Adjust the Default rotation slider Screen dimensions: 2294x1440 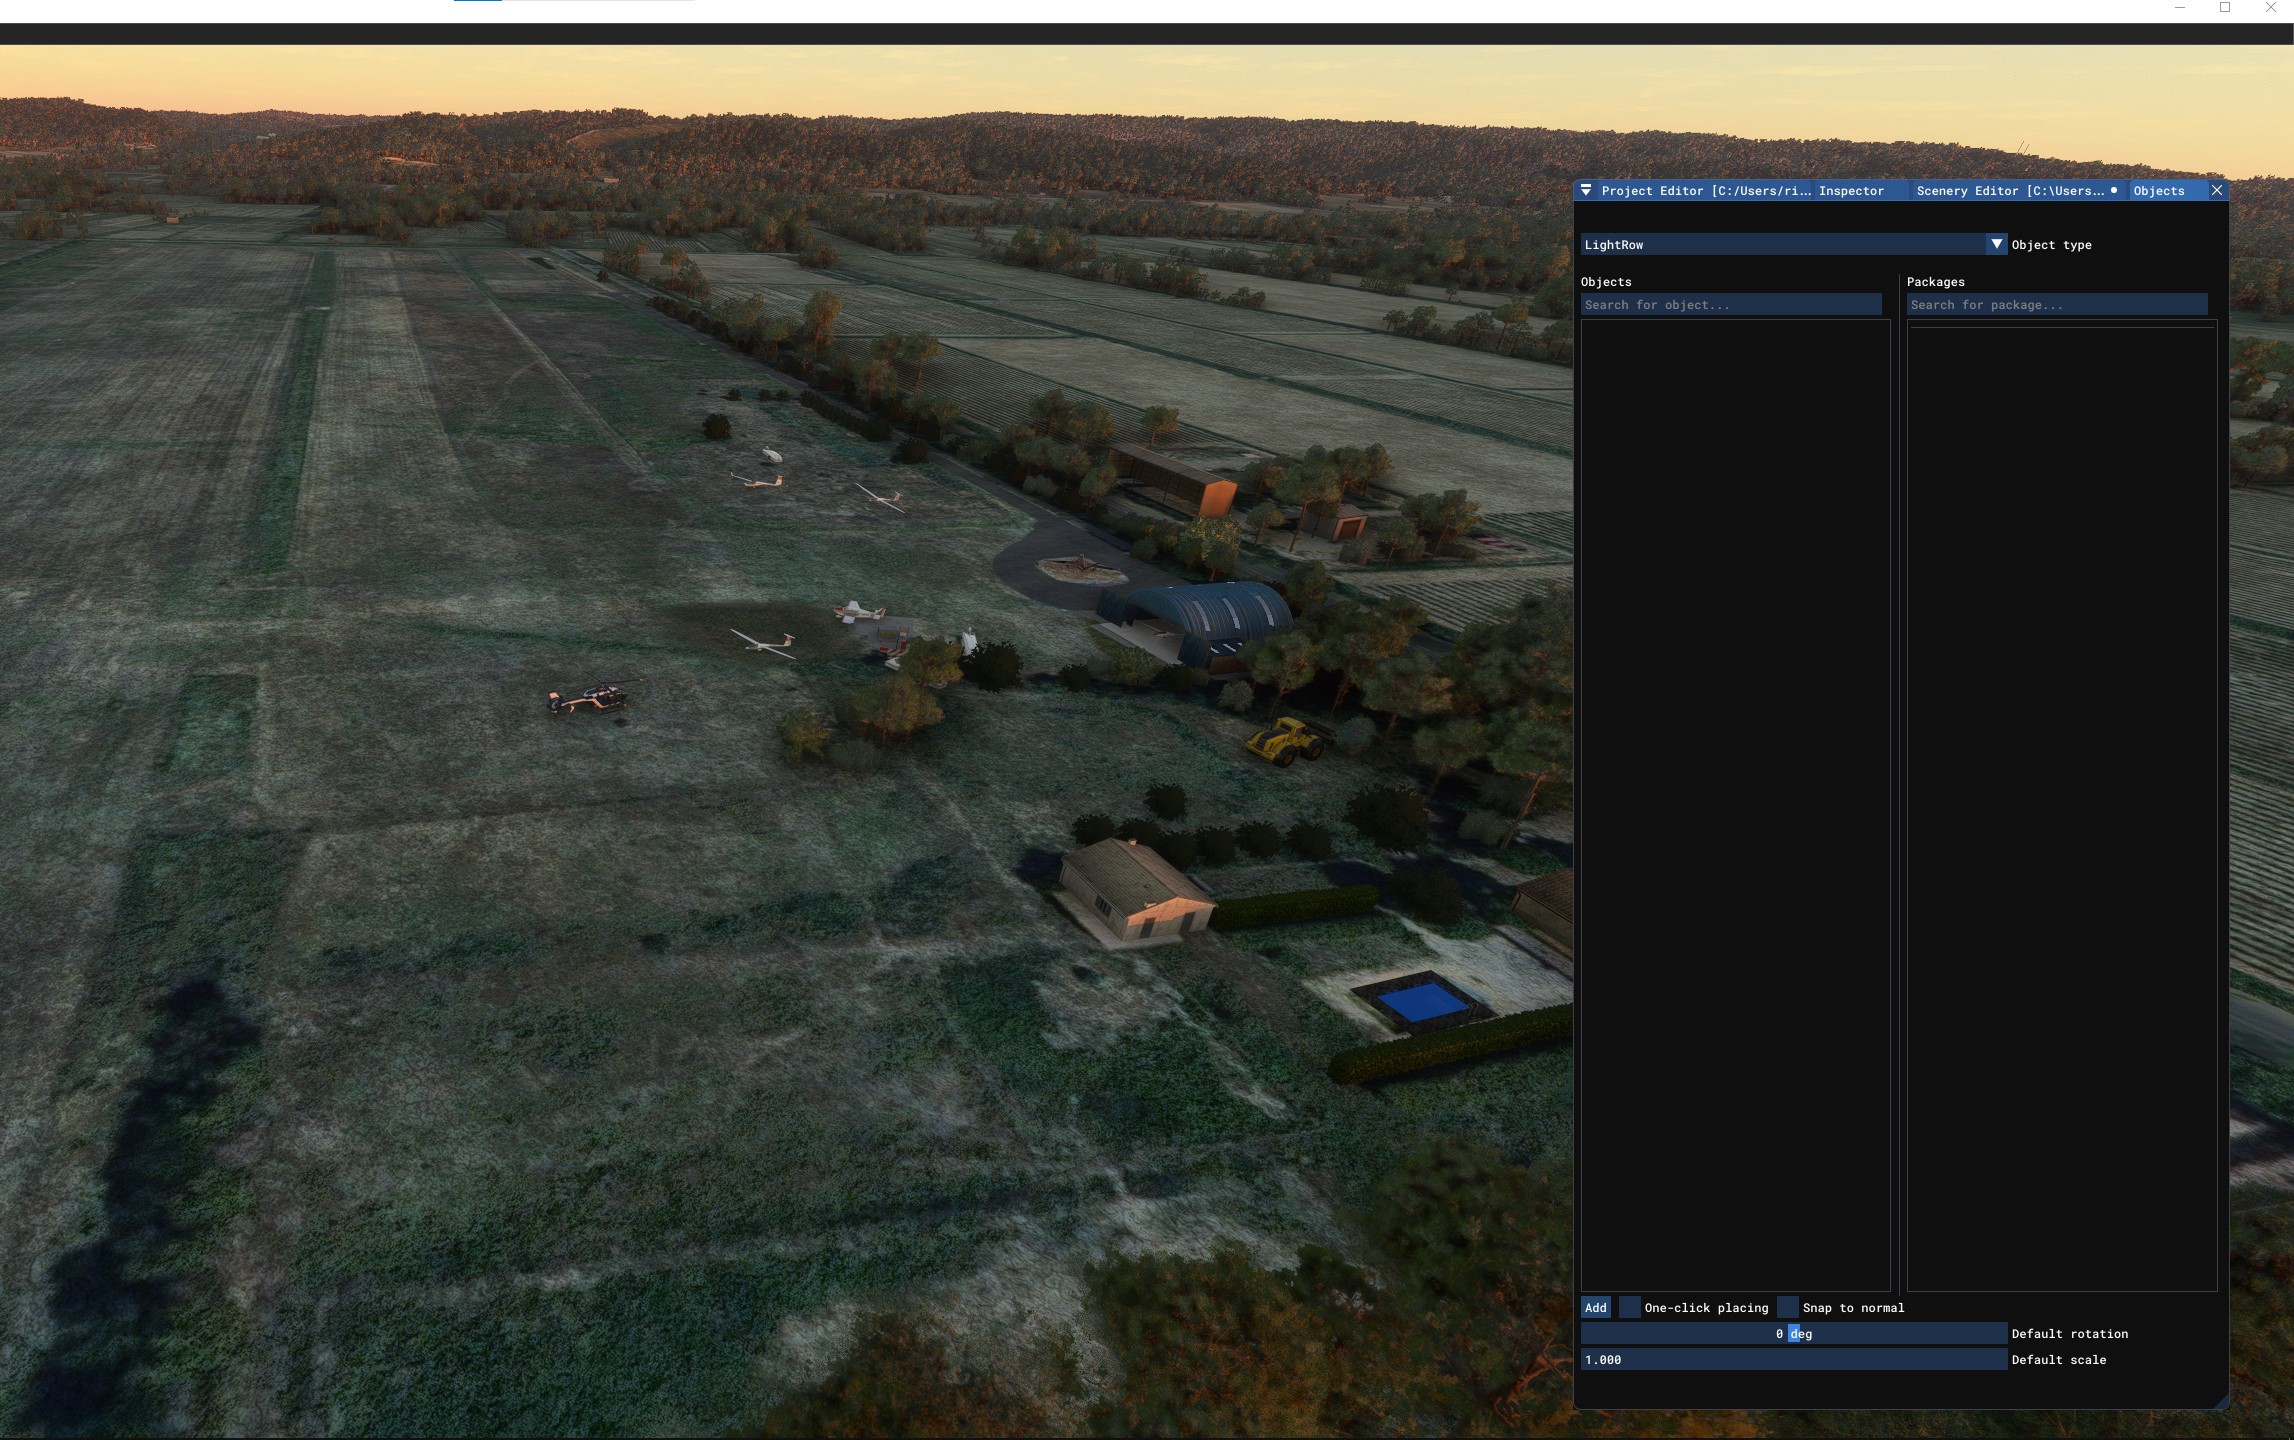click(x=1794, y=1334)
